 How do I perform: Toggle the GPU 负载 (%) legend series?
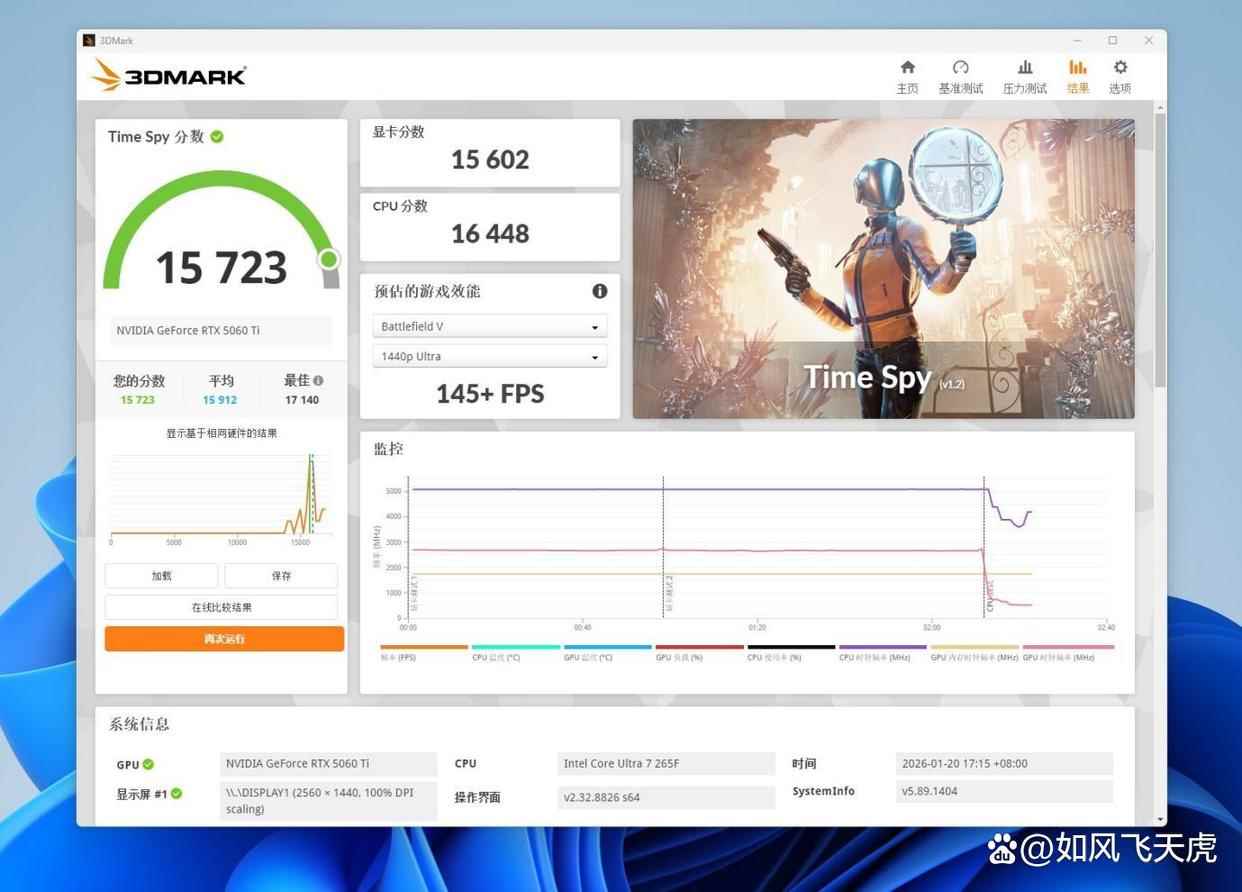pyautogui.click(x=699, y=652)
